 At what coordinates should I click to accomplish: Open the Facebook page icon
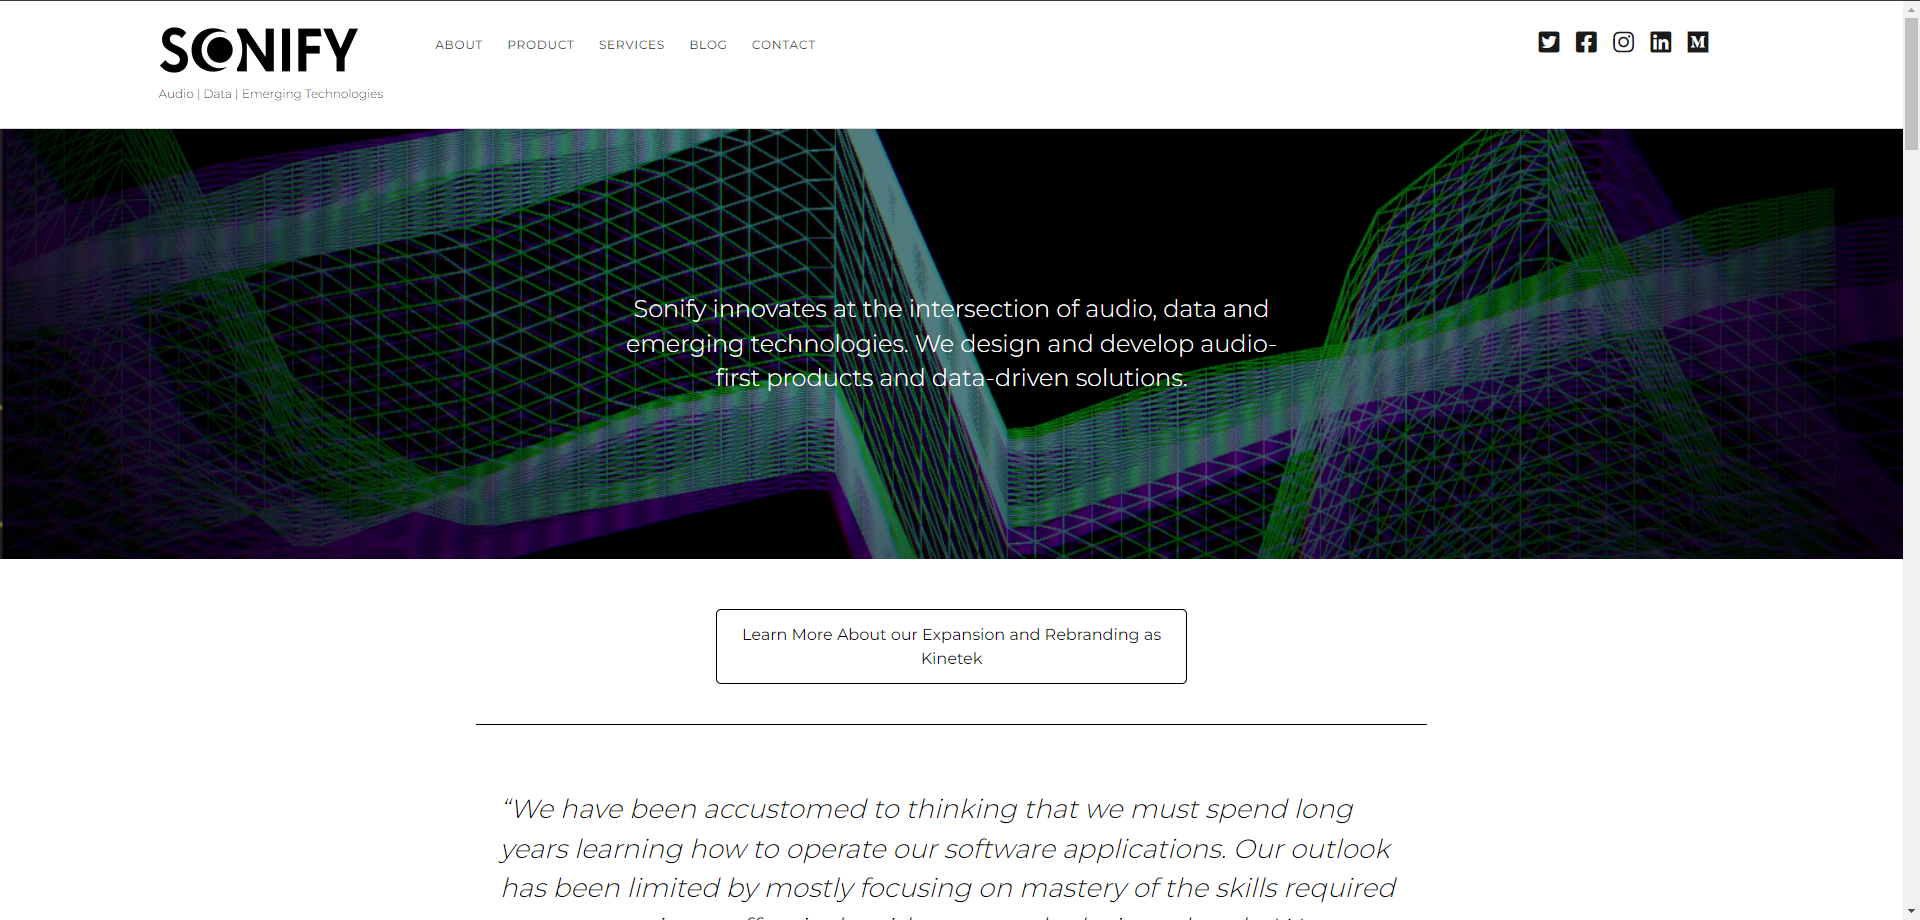coord(1586,42)
